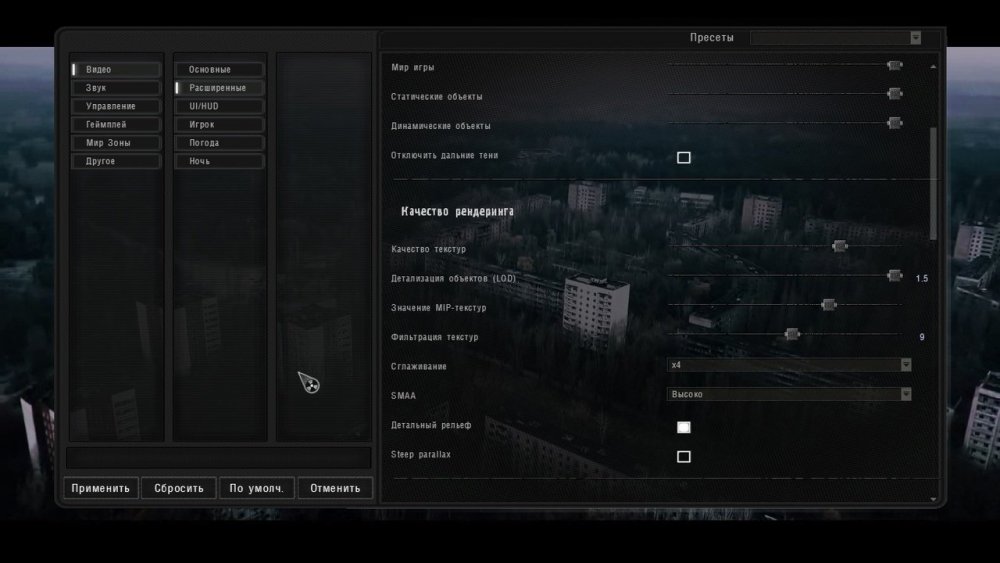Expand the Пресеты dropdown

(x=835, y=38)
